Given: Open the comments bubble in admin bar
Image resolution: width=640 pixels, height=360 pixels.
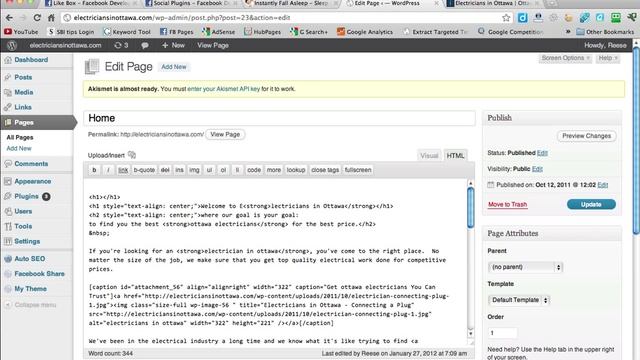Looking at the screenshot, I should pyautogui.click(x=144, y=46).
